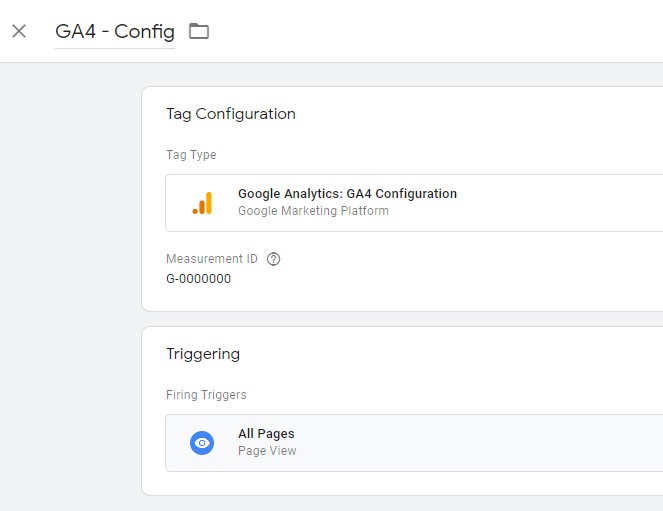Click the Page View trigger type text

[x=267, y=451]
